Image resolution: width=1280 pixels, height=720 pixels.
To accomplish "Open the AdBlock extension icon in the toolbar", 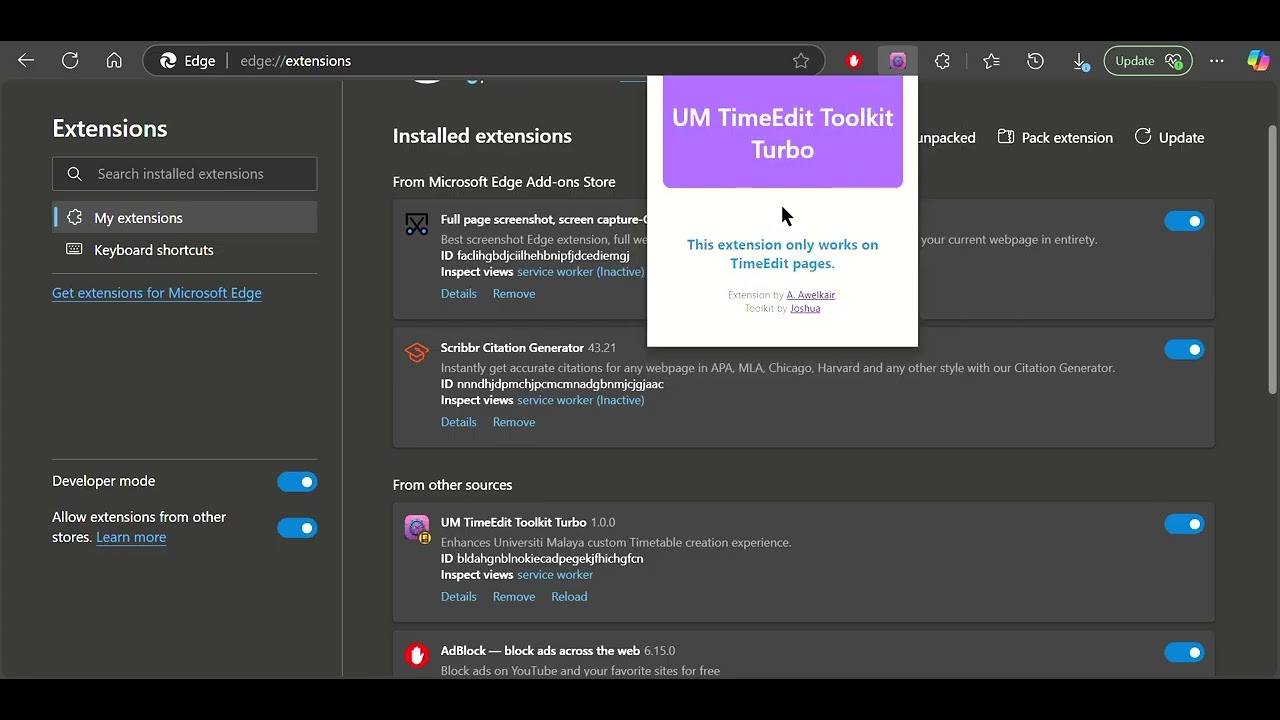I will click(854, 61).
